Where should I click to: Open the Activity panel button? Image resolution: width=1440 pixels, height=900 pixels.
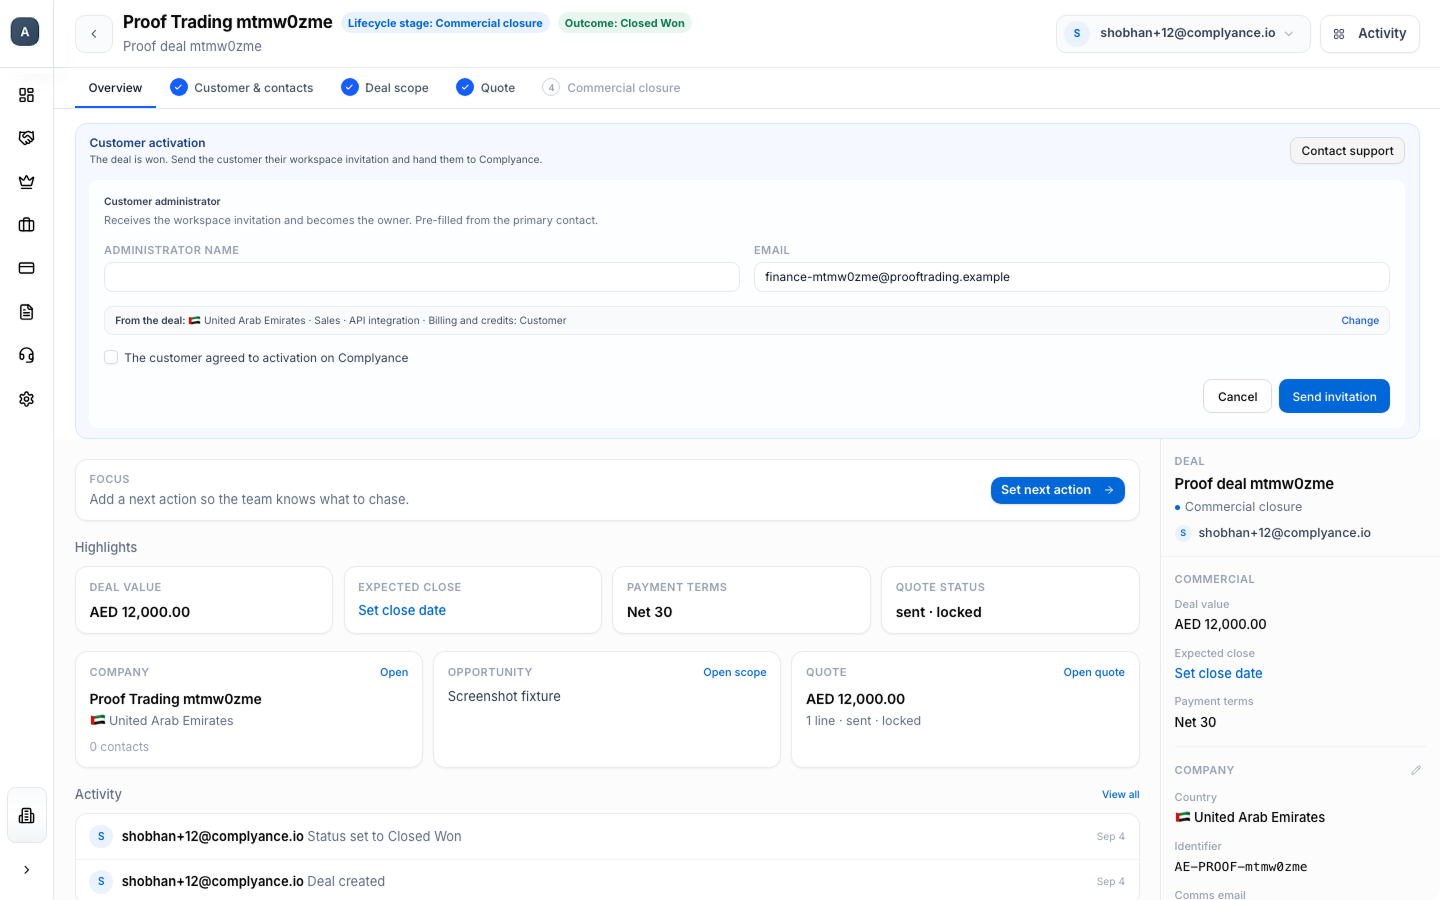tap(1369, 33)
